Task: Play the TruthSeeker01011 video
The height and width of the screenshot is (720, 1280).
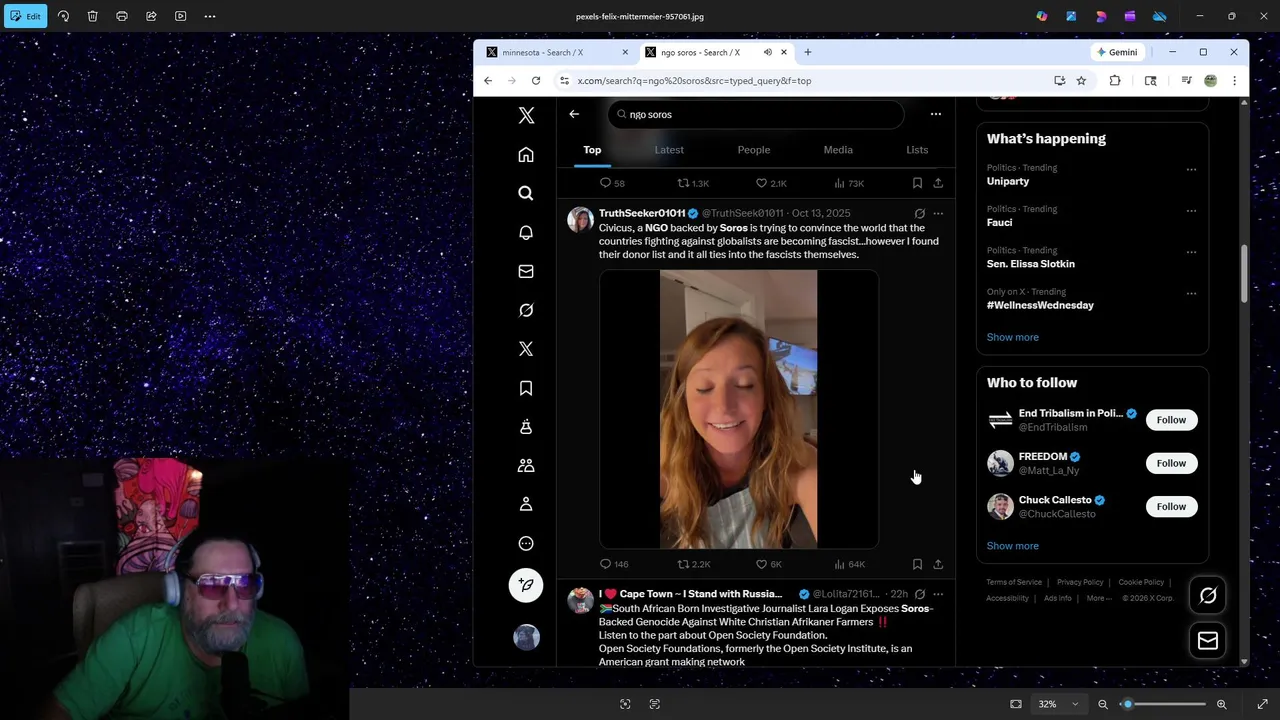Action: pyautogui.click(x=739, y=409)
